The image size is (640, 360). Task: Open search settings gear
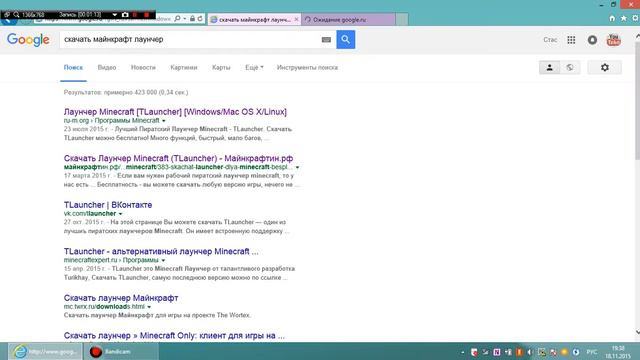[x=604, y=67]
